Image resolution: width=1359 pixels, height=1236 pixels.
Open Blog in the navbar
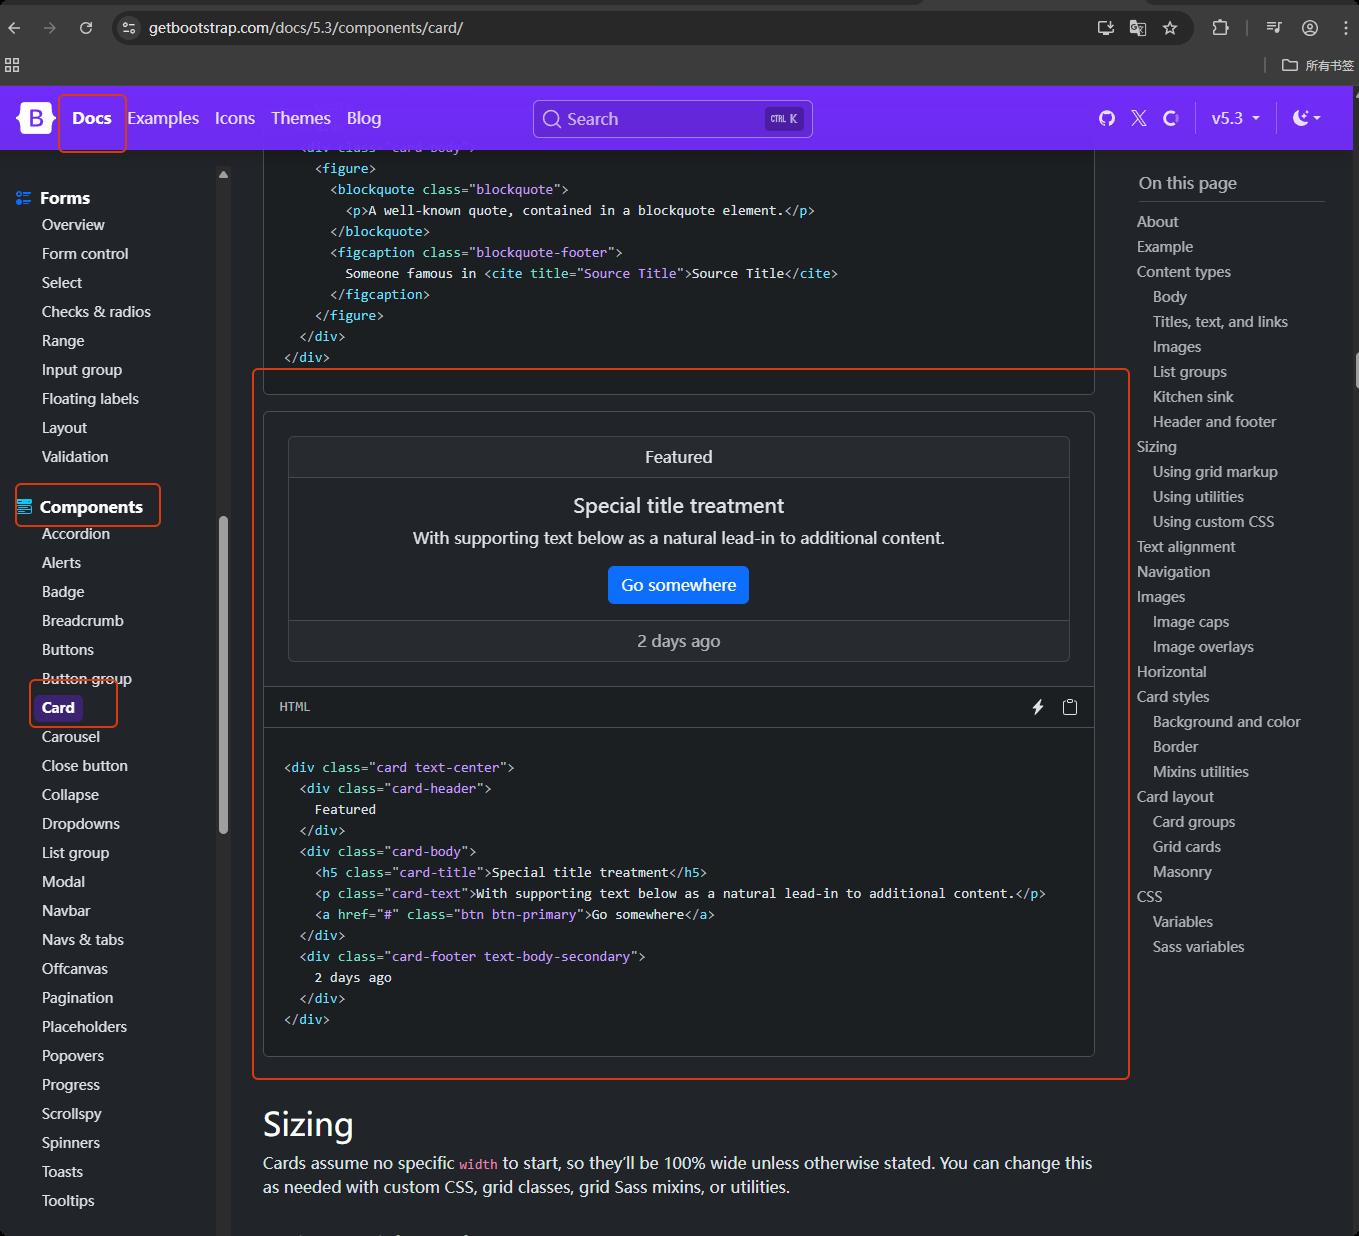[x=364, y=118]
